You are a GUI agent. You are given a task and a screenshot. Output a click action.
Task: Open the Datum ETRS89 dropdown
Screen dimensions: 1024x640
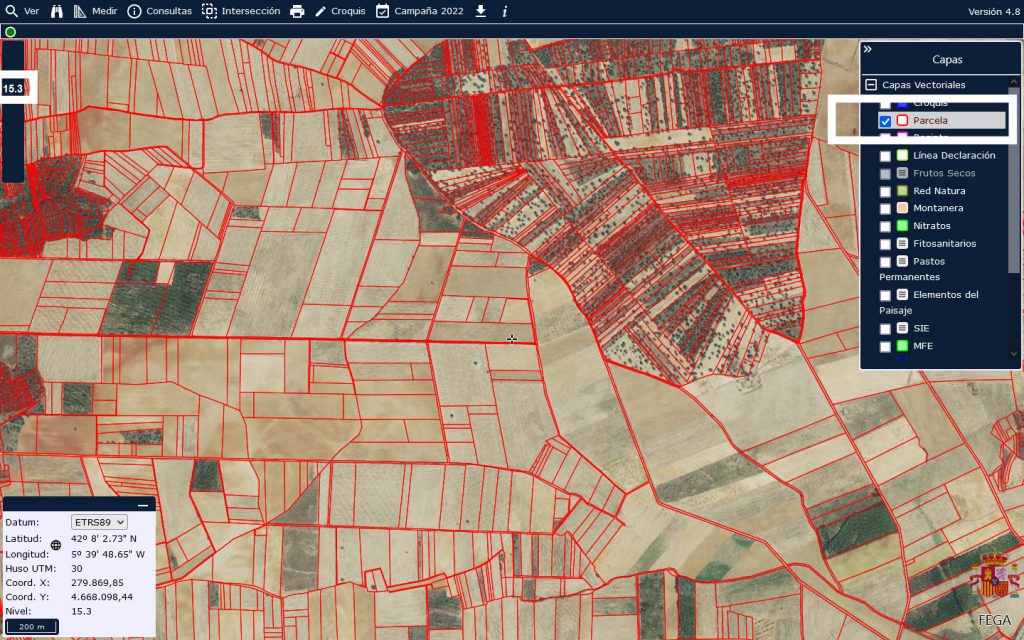pyautogui.click(x=99, y=522)
